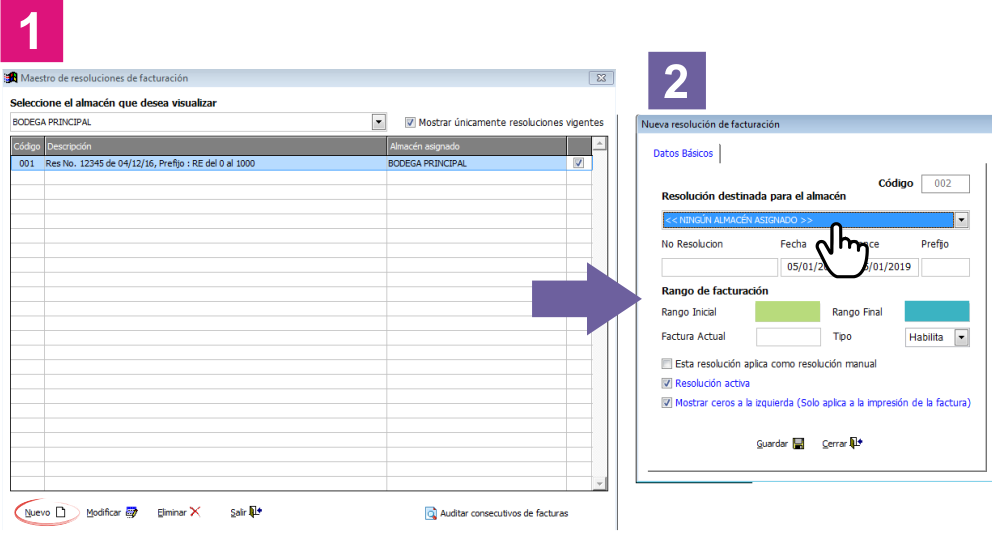The height and width of the screenshot is (553, 1000).
Task: Click the red X Eliminar icon
Action: coord(195,512)
